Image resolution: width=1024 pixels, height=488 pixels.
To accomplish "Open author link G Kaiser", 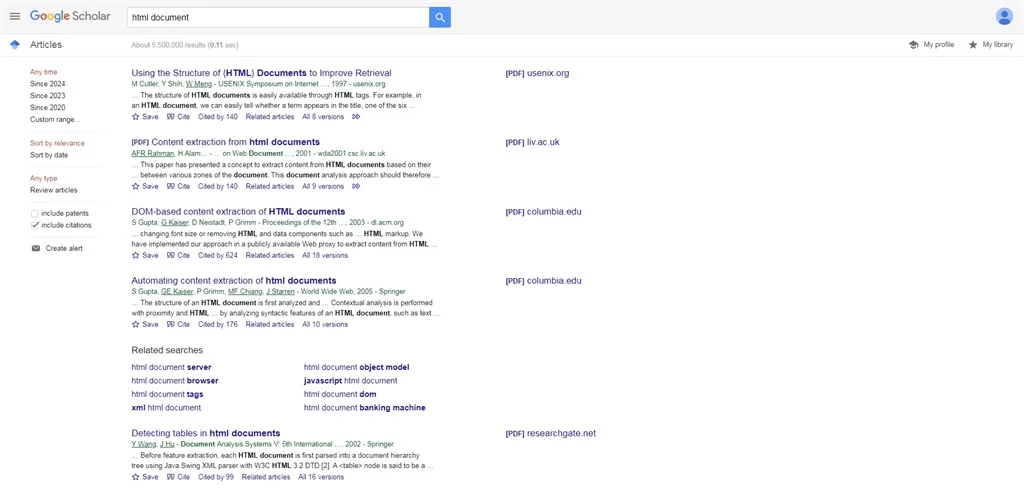I will (174, 223).
